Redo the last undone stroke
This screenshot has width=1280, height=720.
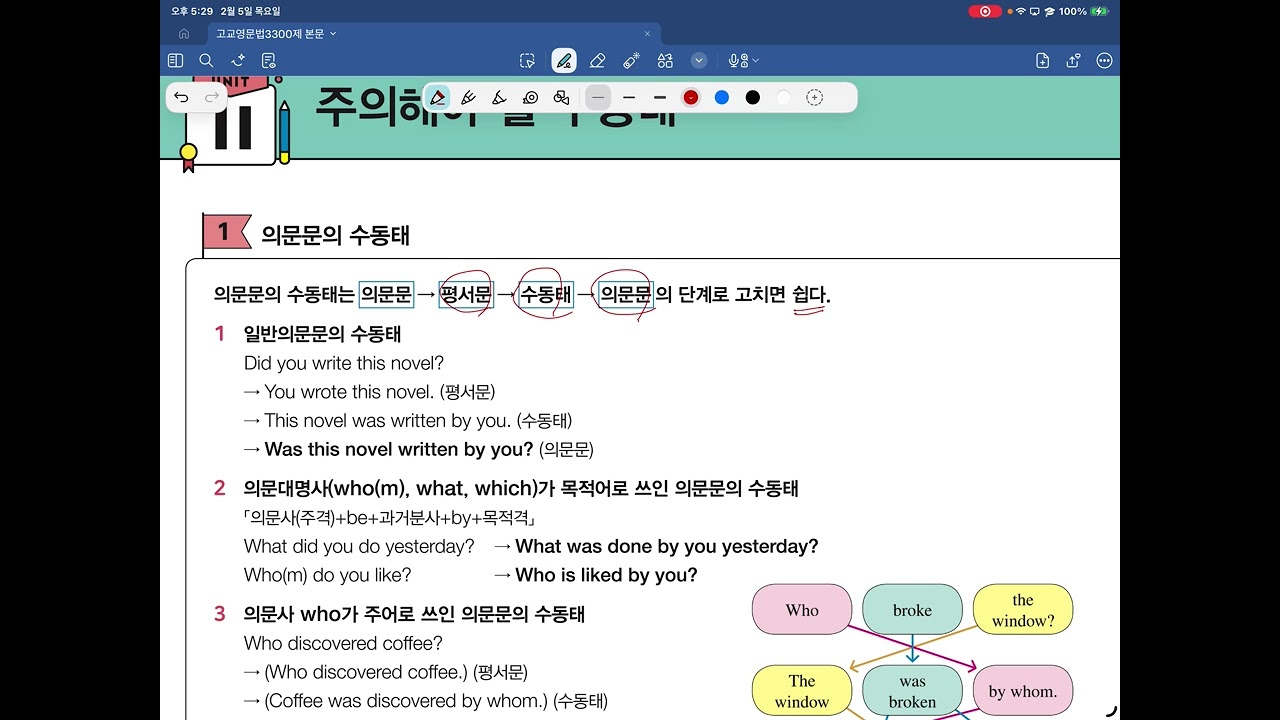pos(212,97)
